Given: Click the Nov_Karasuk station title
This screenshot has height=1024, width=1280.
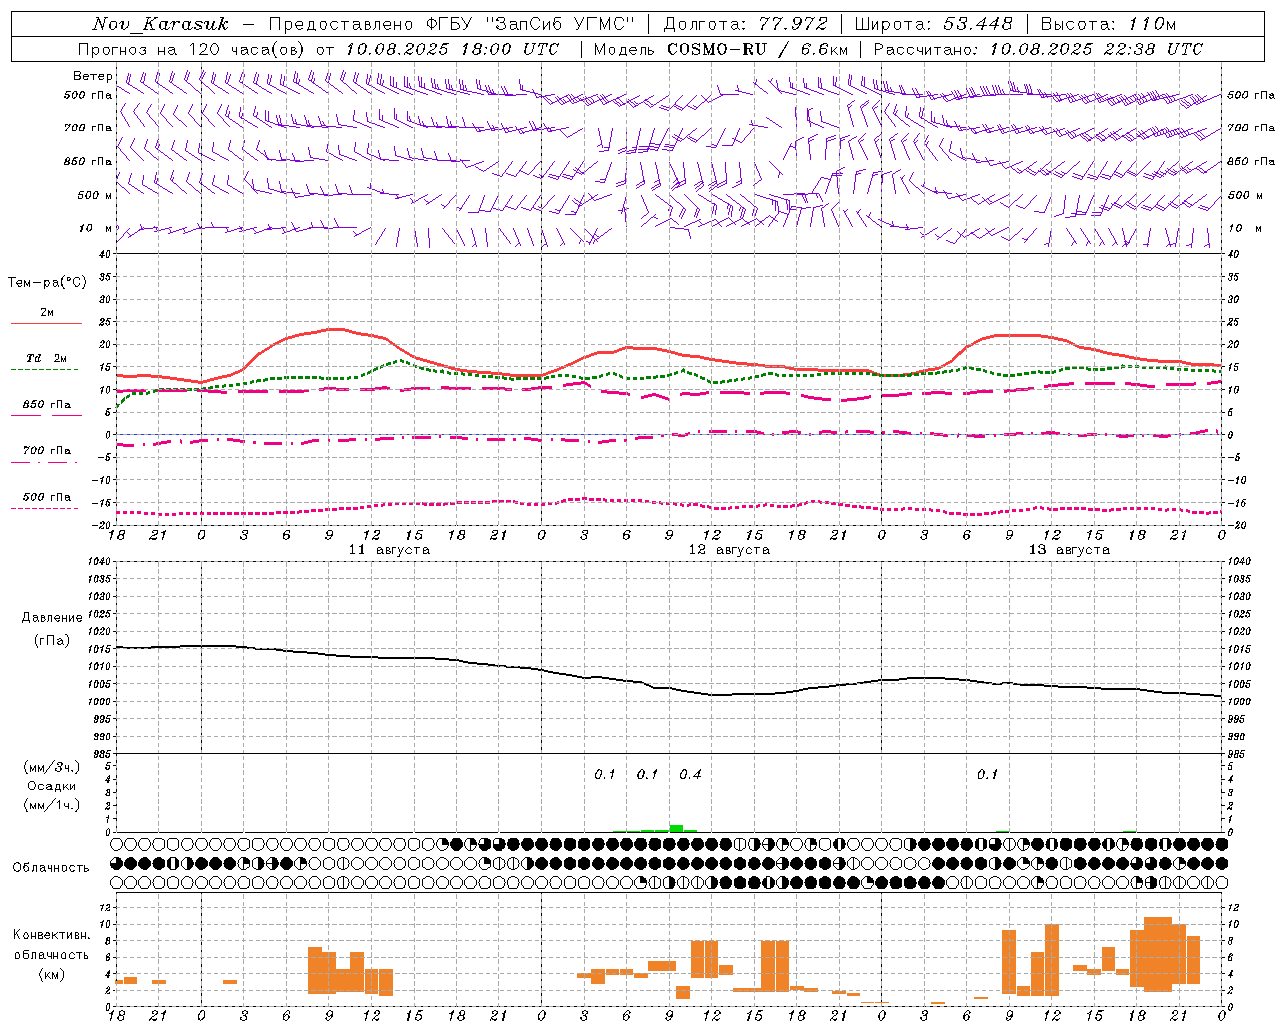Looking at the screenshot, I should pos(161,24).
